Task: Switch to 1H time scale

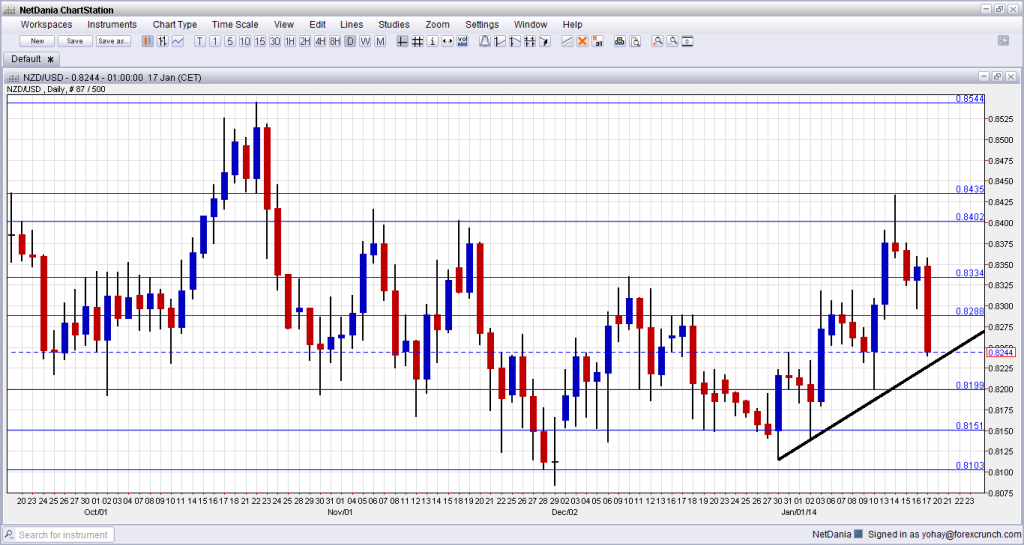Action: [290, 41]
